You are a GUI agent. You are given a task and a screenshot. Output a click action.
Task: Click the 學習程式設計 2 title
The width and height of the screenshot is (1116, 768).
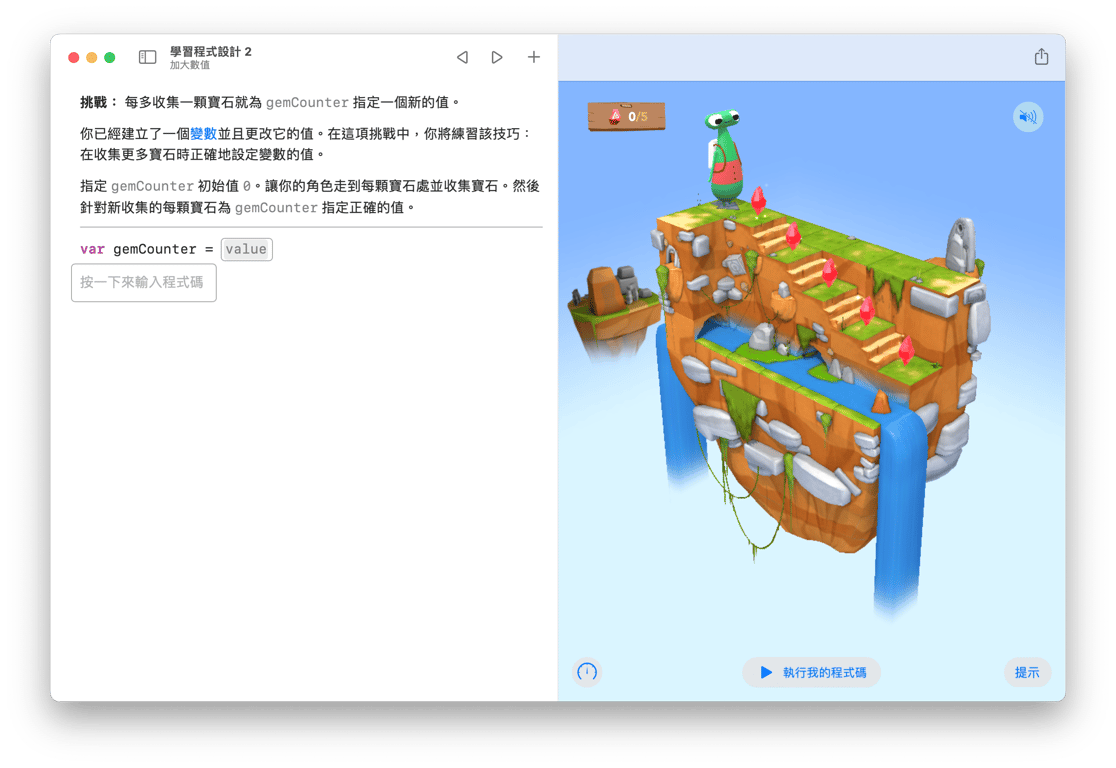pyautogui.click(x=211, y=51)
